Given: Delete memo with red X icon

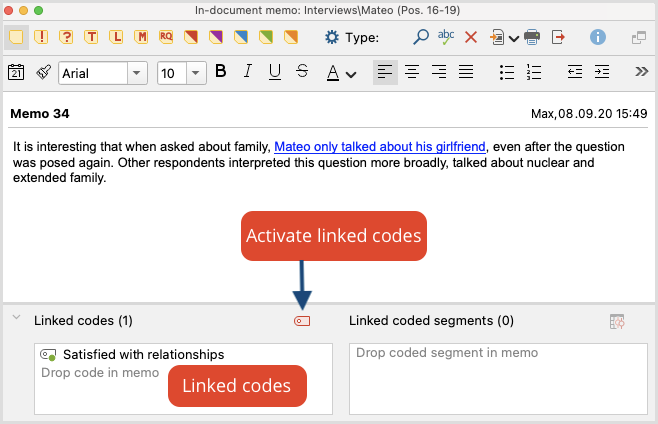Looking at the screenshot, I should (471, 38).
